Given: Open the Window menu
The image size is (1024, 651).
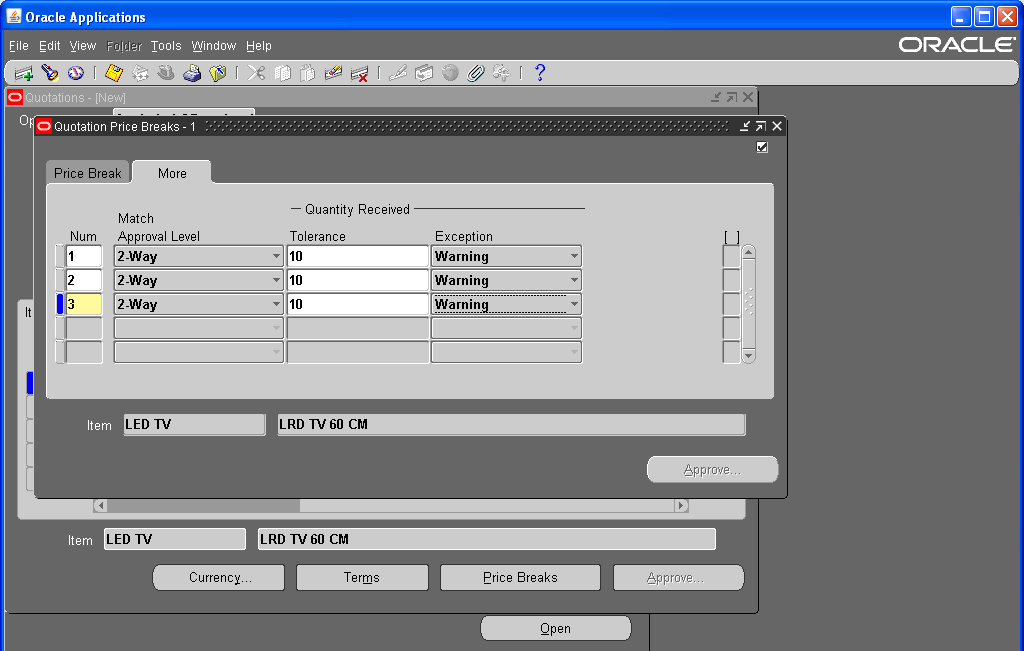Looking at the screenshot, I should (214, 46).
